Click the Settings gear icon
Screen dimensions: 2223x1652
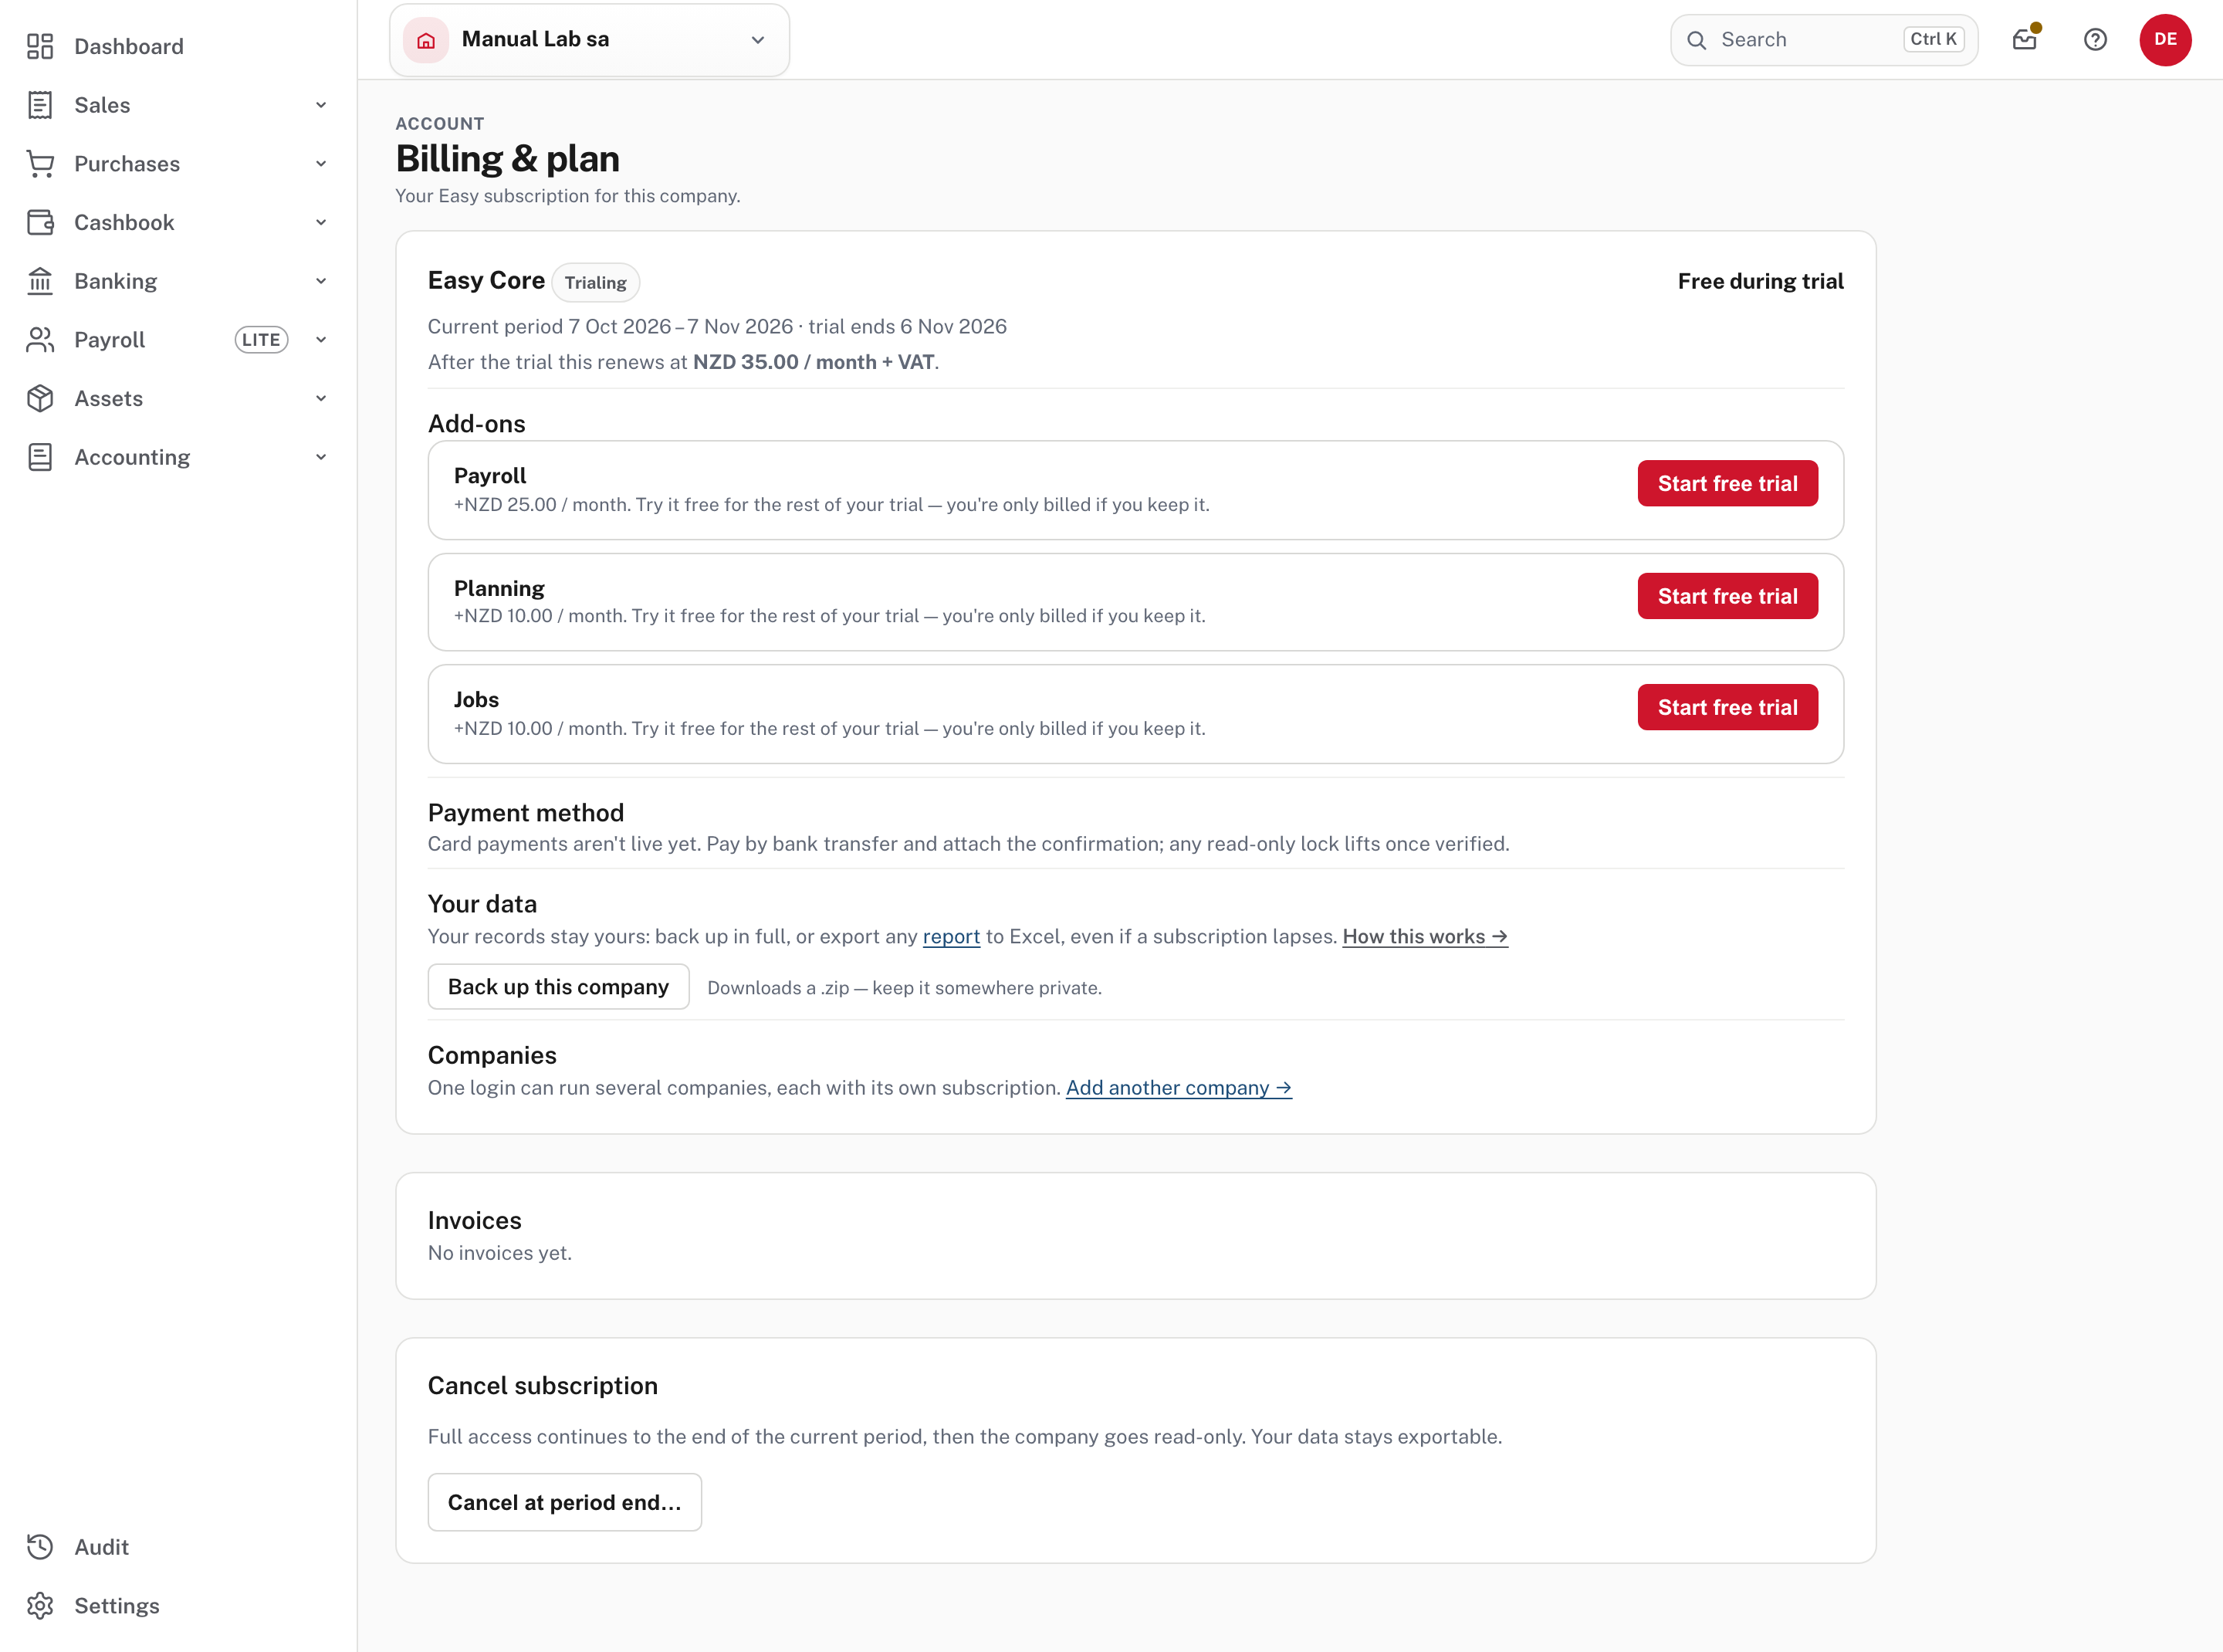pyautogui.click(x=40, y=1606)
